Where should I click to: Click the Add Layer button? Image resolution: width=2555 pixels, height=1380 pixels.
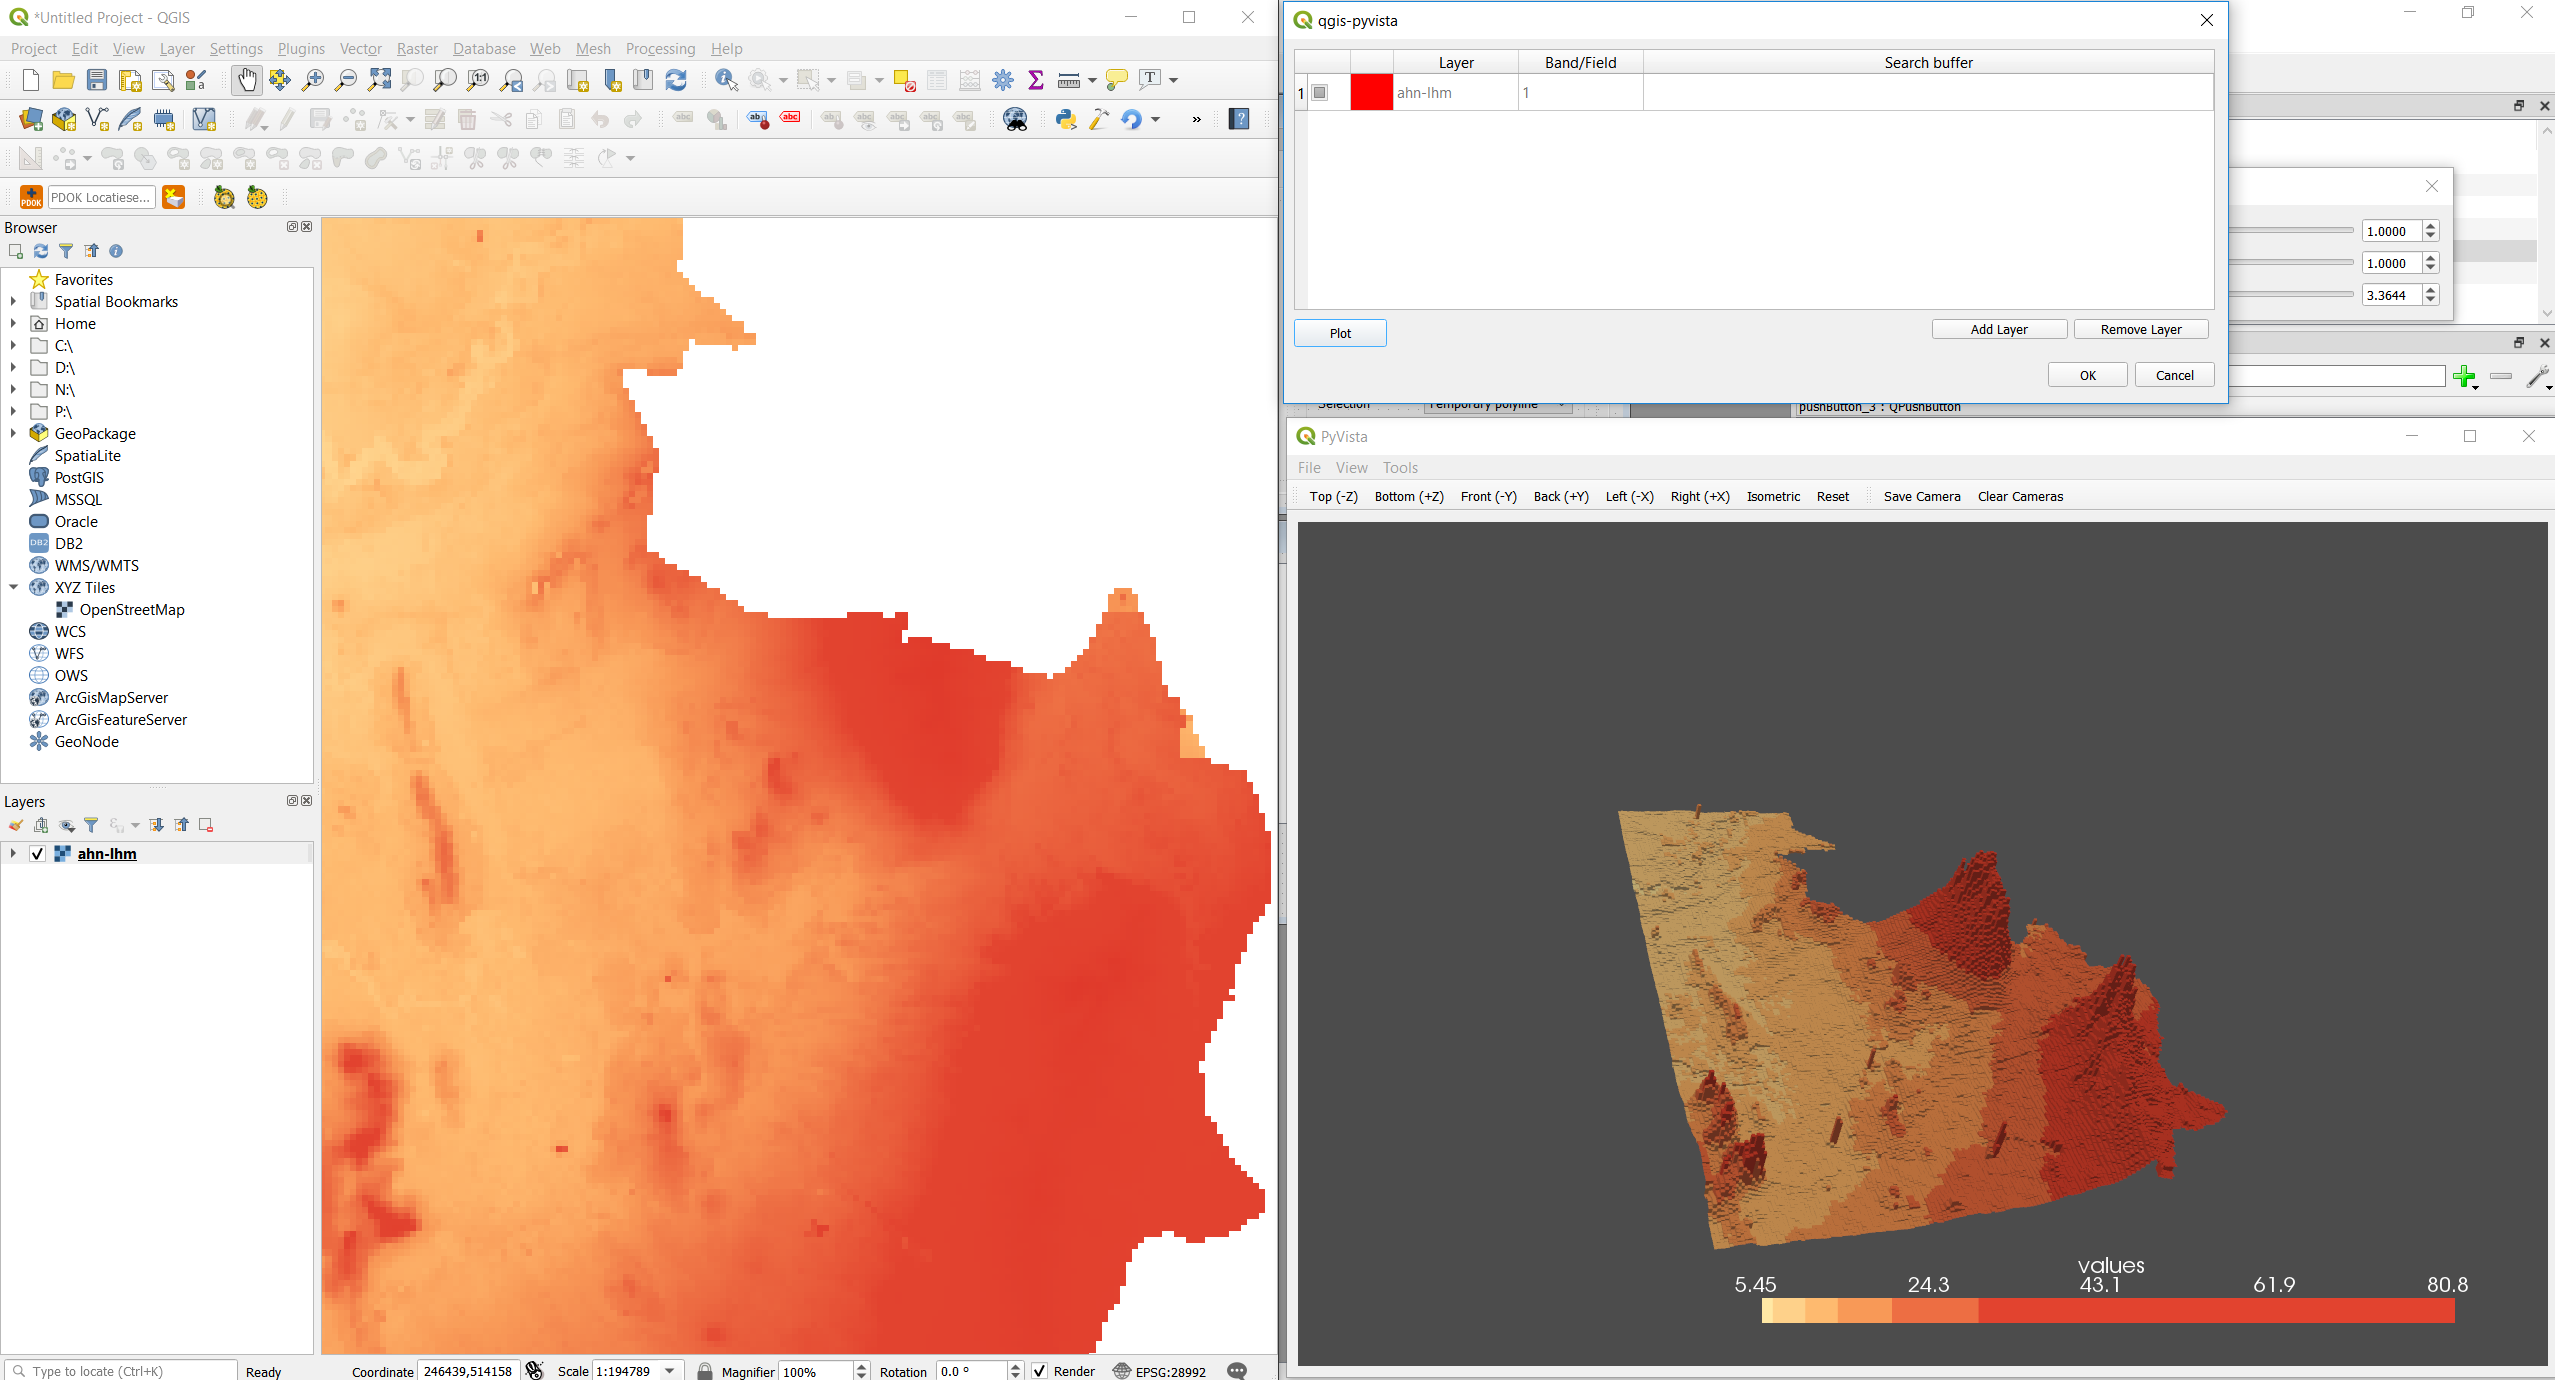1998,329
